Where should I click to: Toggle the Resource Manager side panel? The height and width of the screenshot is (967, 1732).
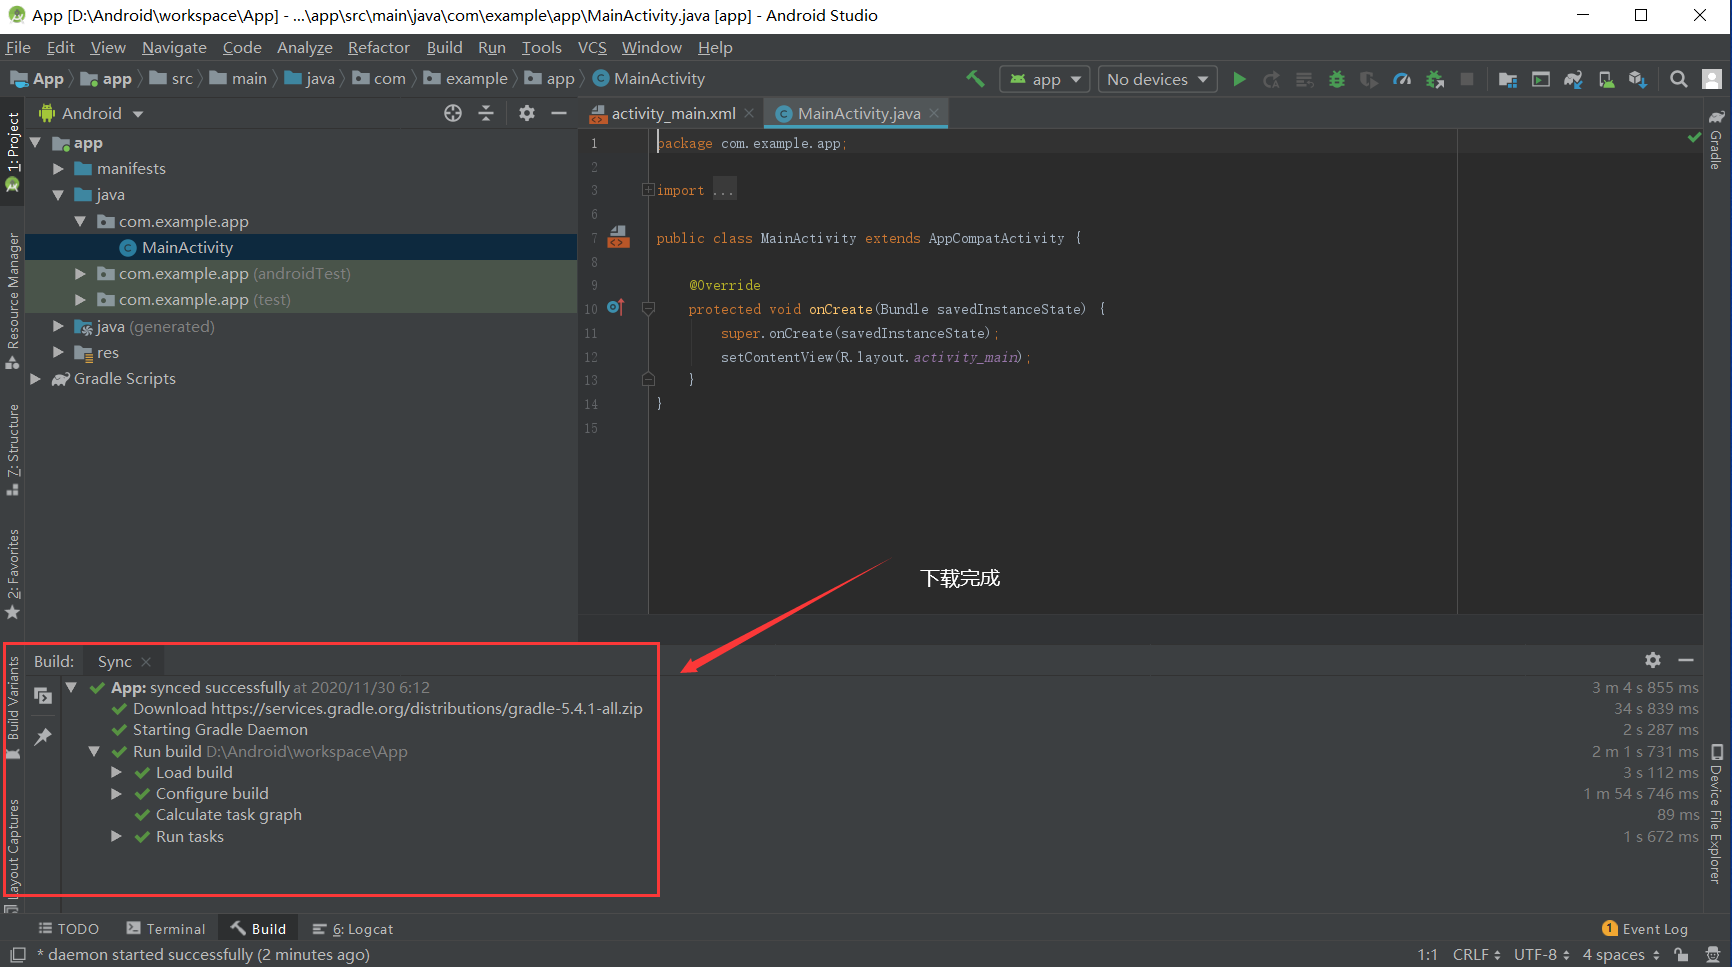pos(13,300)
